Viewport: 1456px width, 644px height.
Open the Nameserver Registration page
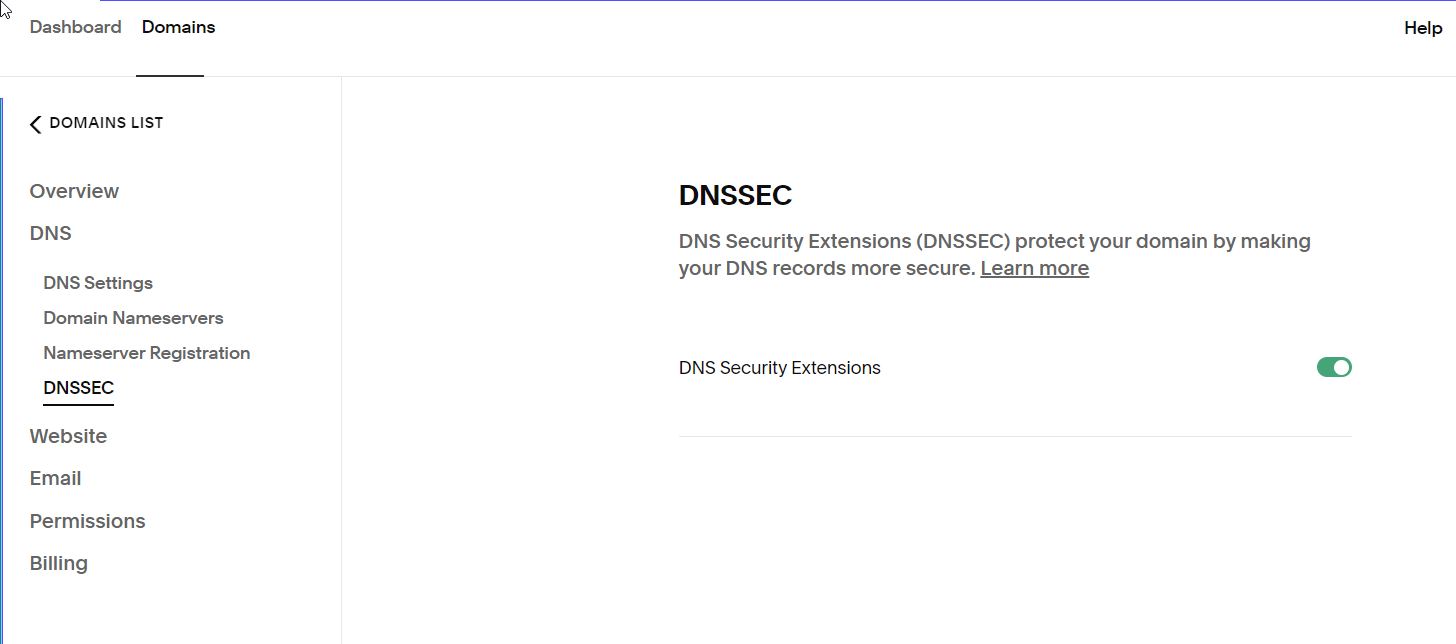(x=147, y=353)
